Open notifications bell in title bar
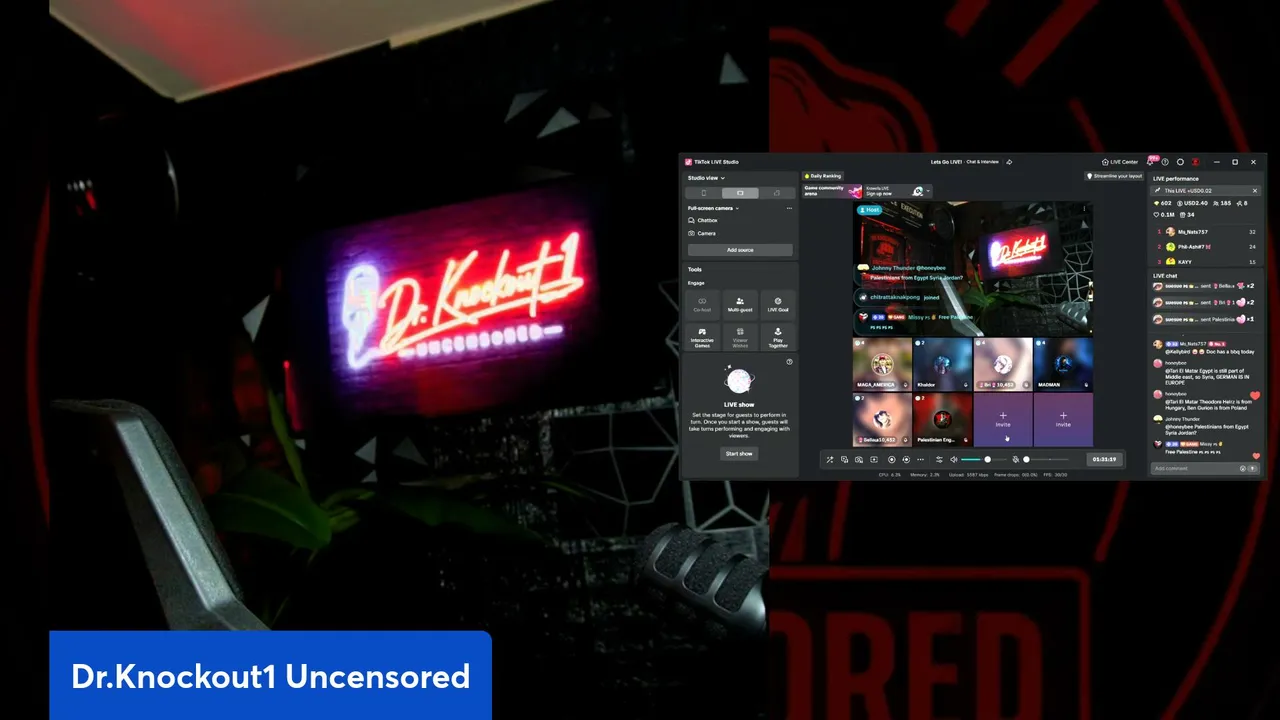 [1151, 161]
